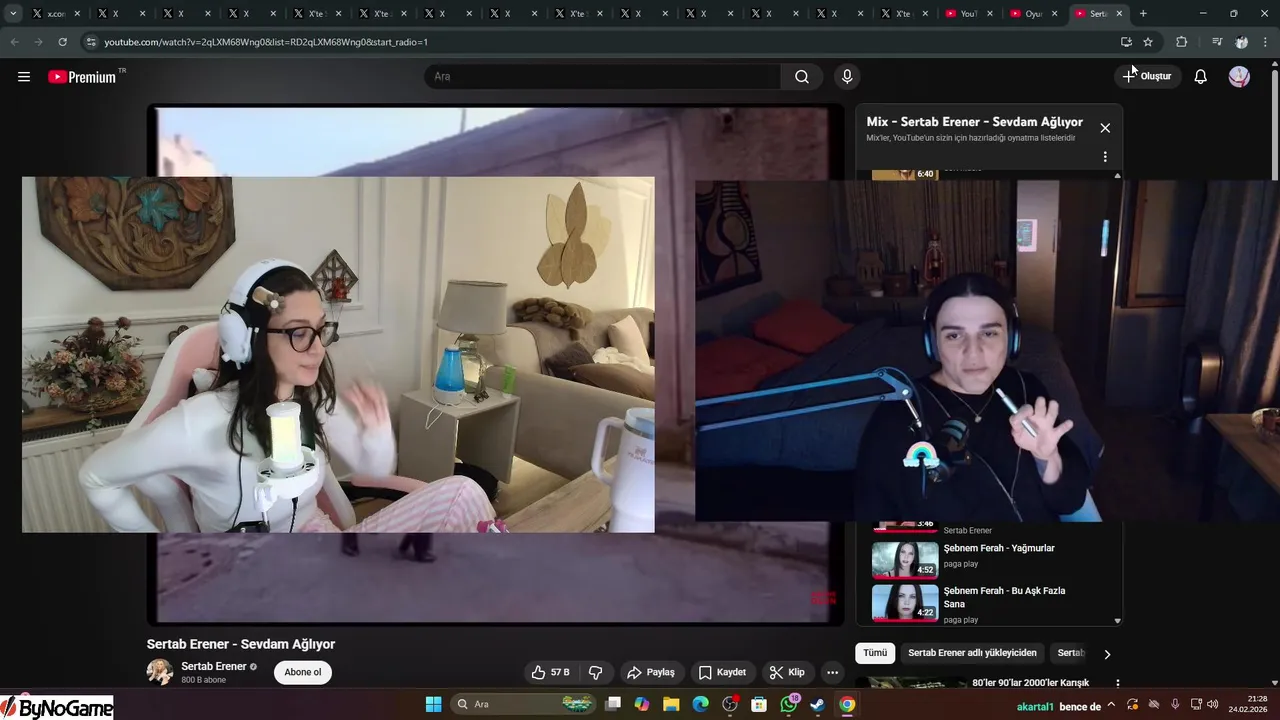Screen dimensions: 1280x720
Task: Open WhatsApp from taskbar
Action: pos(788,704)
